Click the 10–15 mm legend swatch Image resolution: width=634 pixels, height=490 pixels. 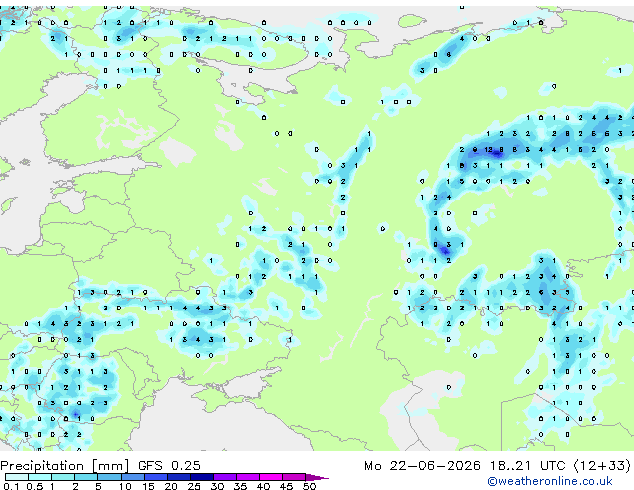[x=132, y=477]
